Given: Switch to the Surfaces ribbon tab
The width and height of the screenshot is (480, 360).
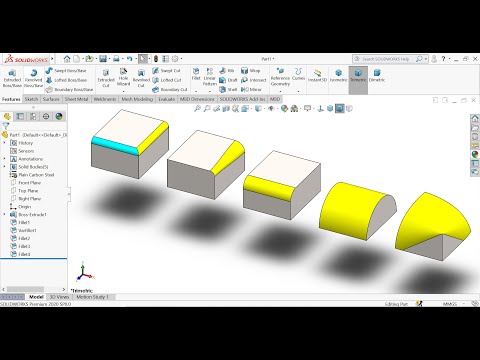Looking at the screenshot, I should point(51,99).
